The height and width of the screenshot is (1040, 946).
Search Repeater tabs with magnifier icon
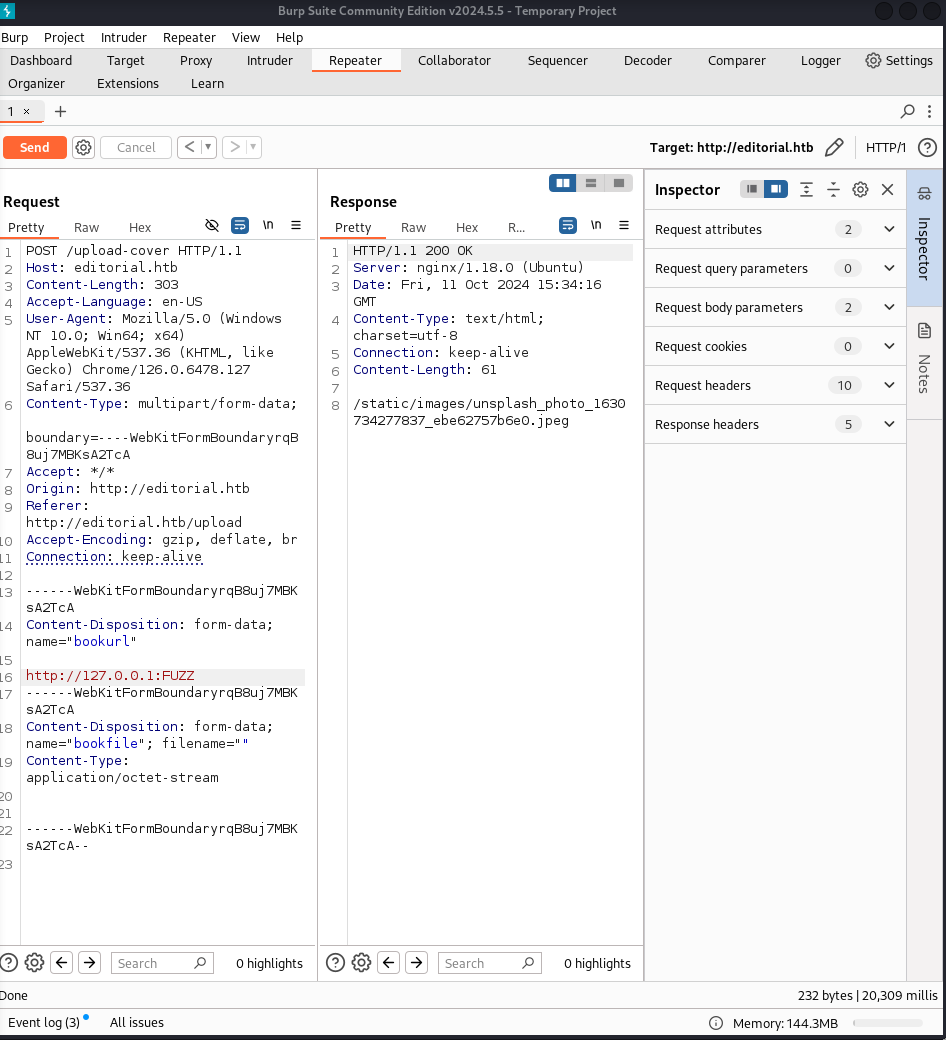pyautogui.click(x=907, y=111)
